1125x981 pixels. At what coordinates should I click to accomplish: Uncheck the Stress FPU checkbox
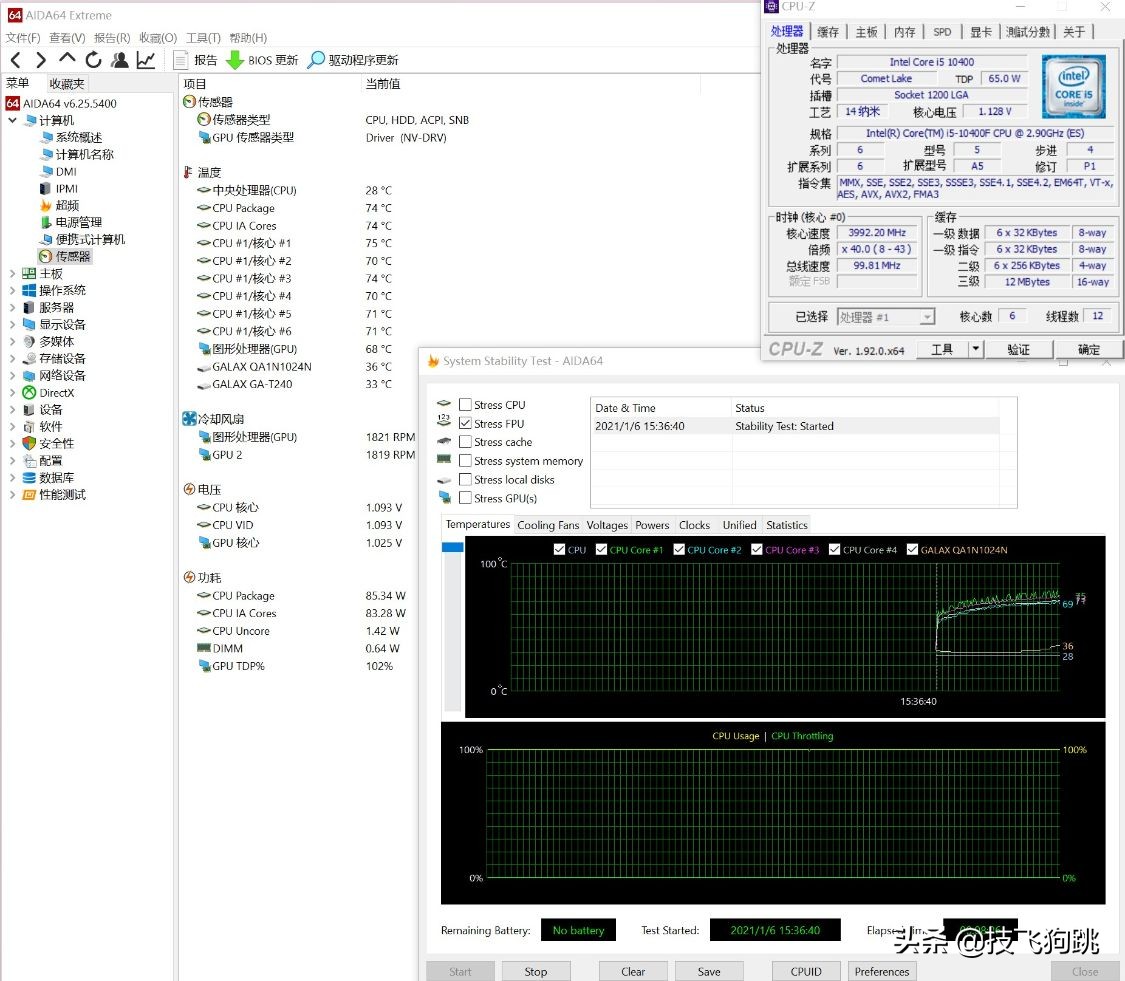[465, 424]
